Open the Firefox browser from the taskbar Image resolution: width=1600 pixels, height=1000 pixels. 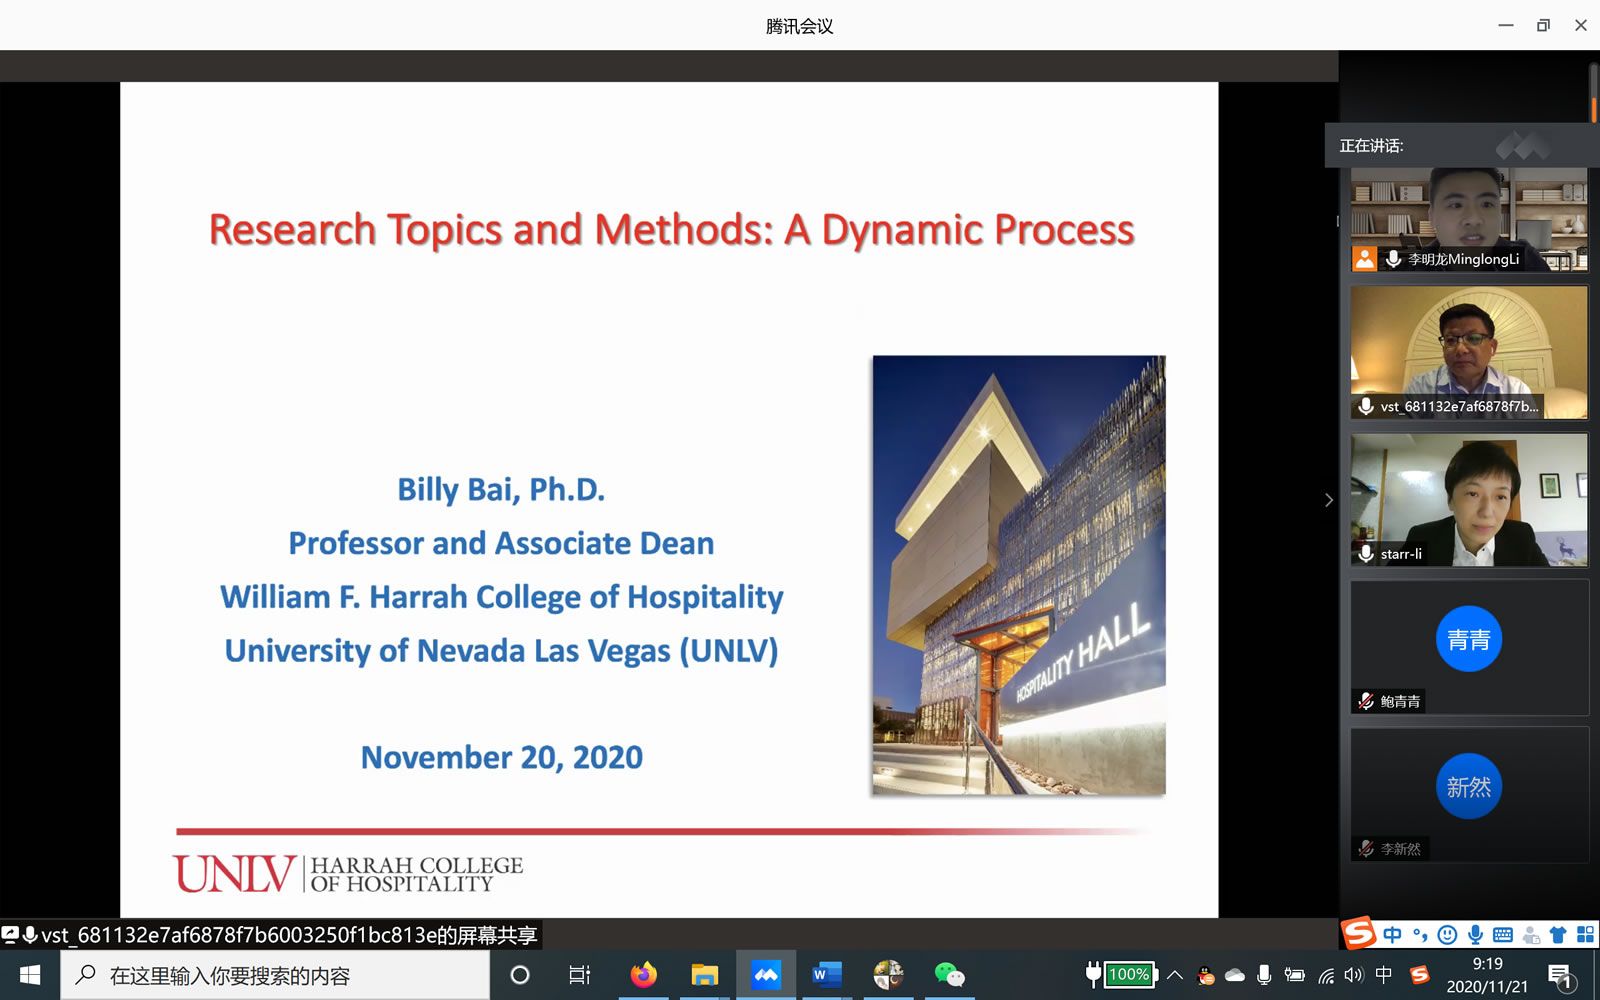[644, 974]
